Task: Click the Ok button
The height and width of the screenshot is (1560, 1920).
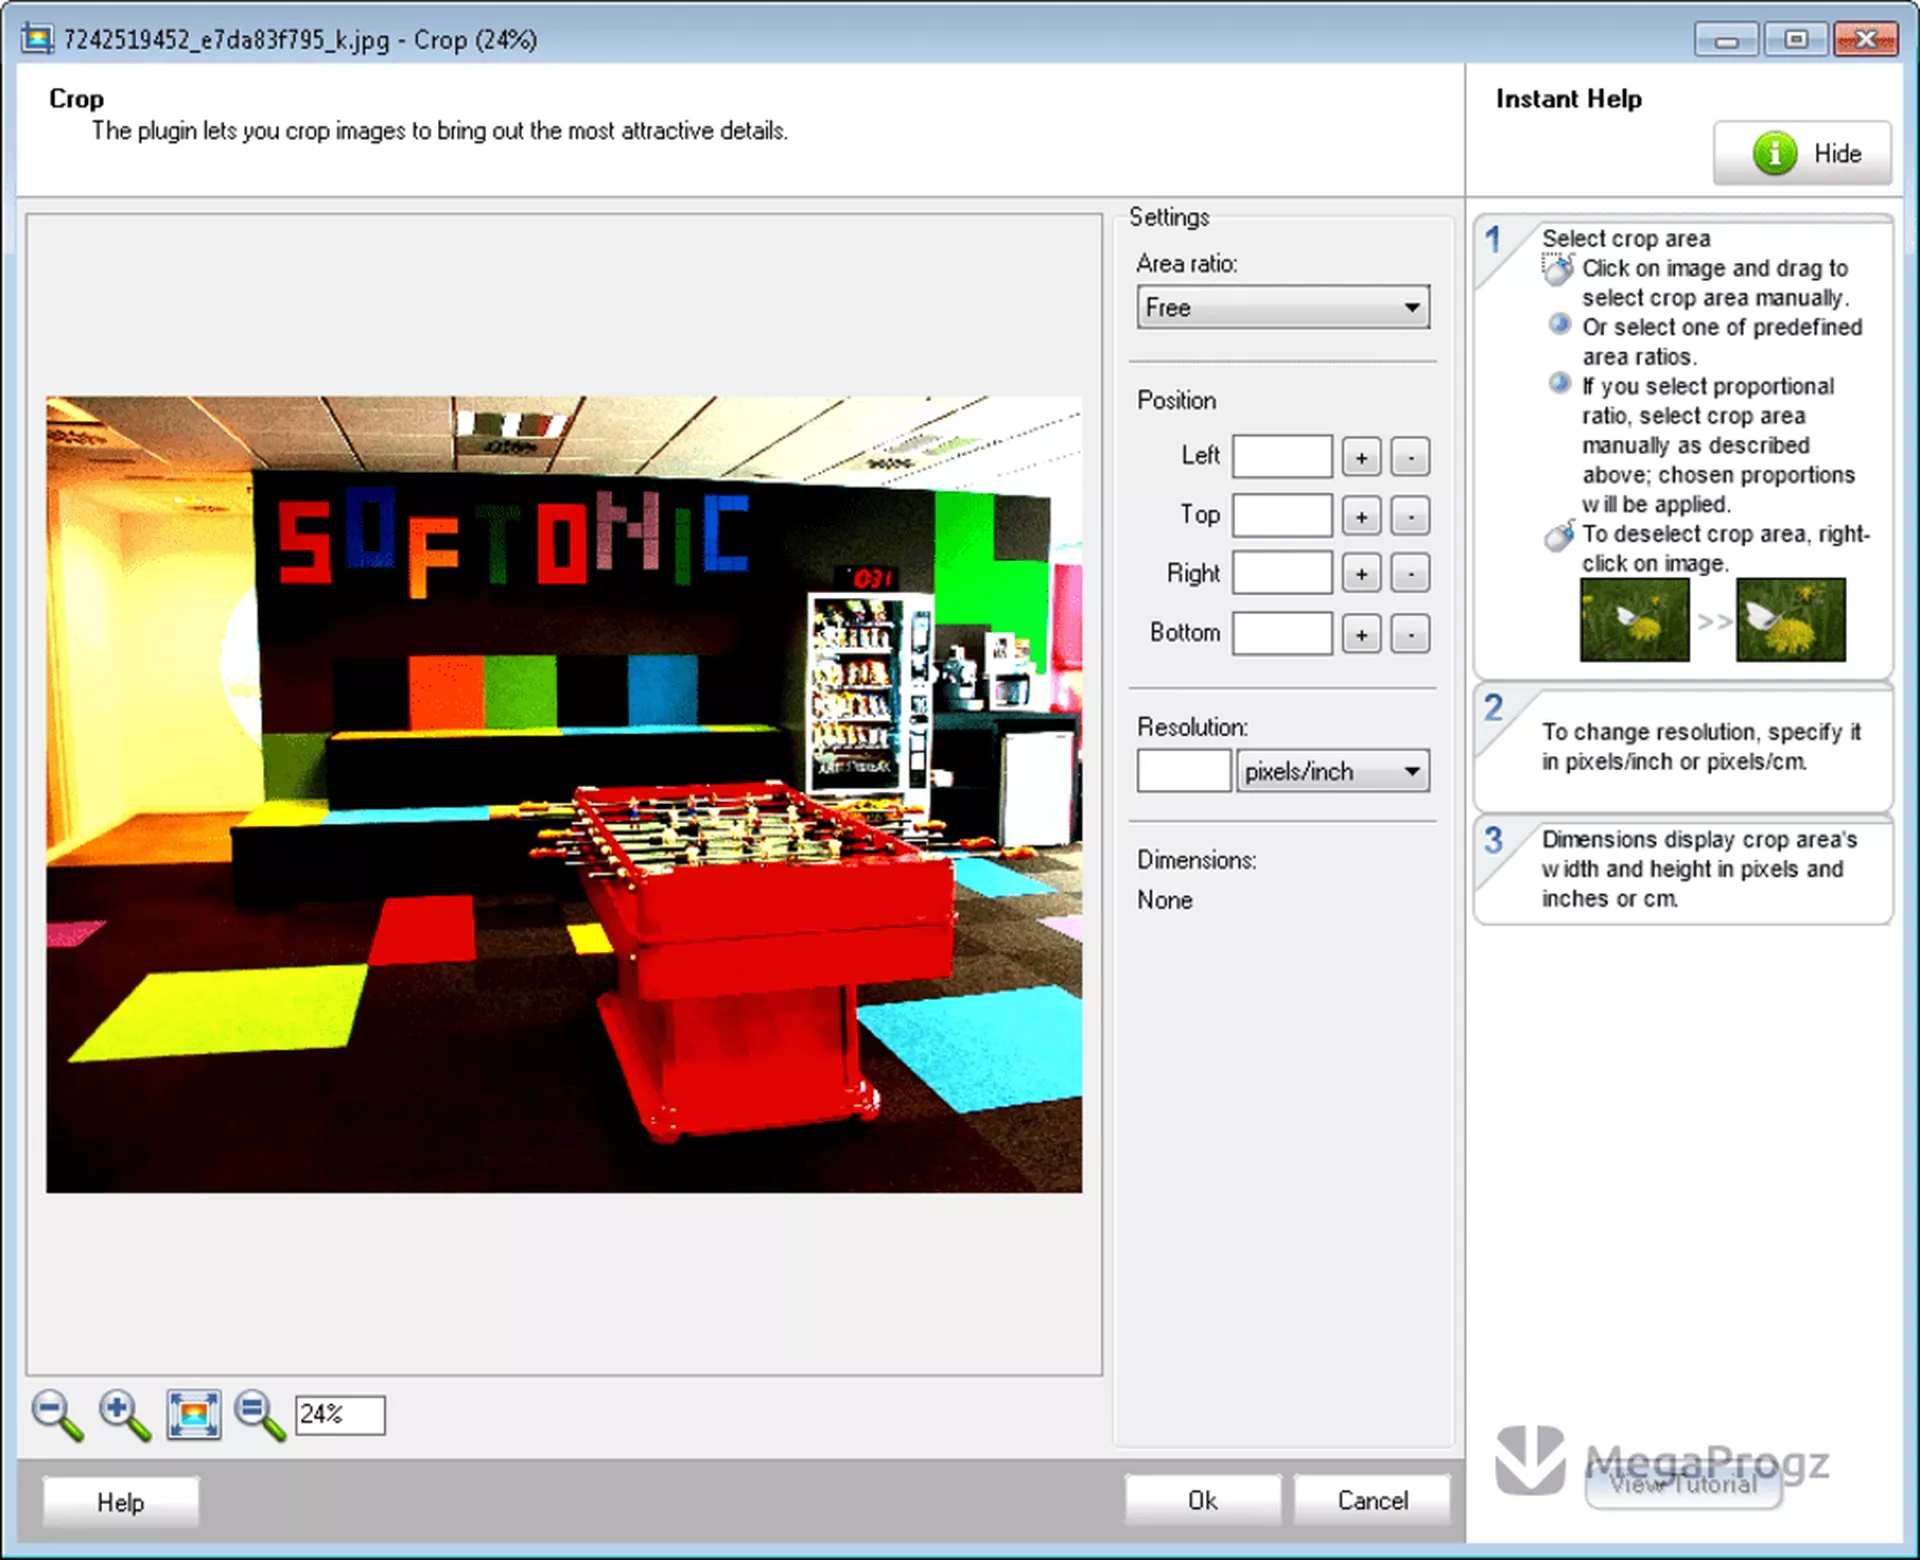Action: click(1203, 1500)
